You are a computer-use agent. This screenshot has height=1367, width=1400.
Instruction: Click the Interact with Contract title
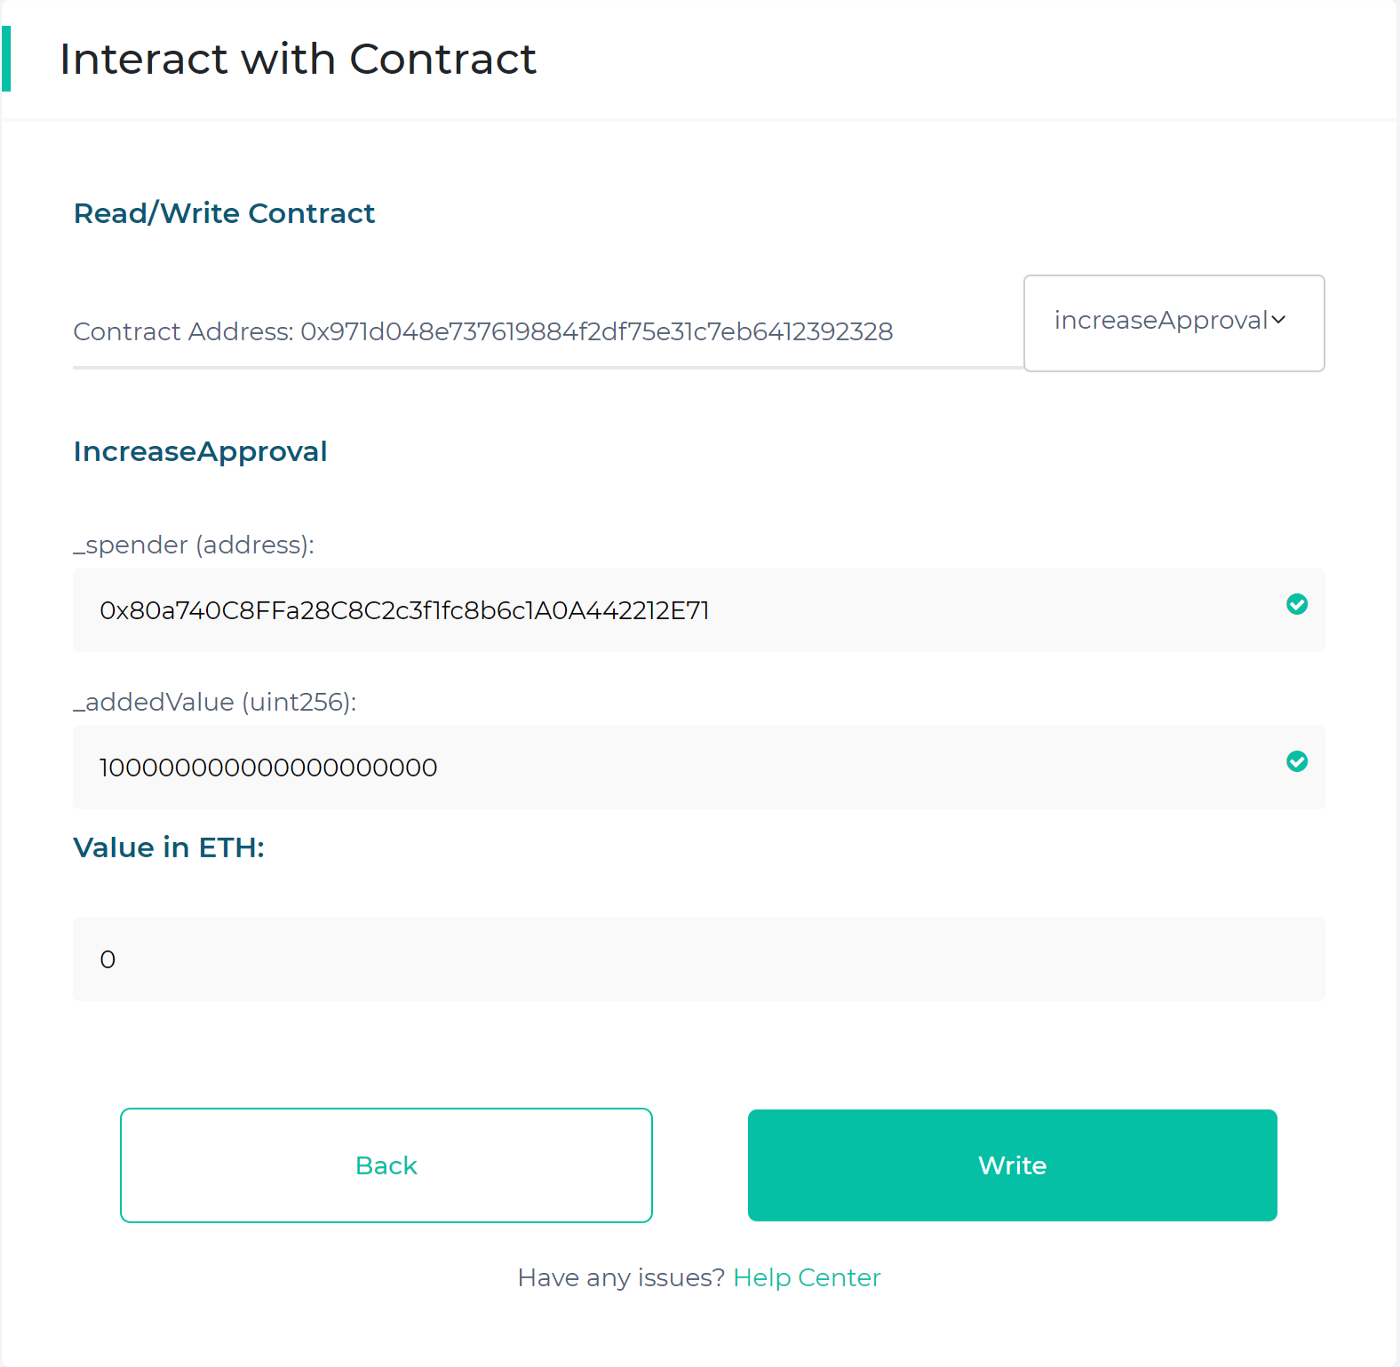[x=298, y=59]
